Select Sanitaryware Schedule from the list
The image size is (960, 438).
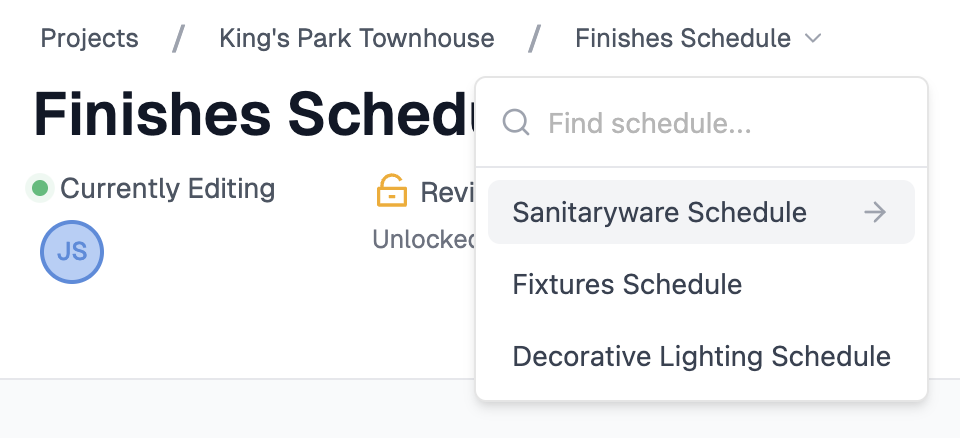tap(659, 212)
